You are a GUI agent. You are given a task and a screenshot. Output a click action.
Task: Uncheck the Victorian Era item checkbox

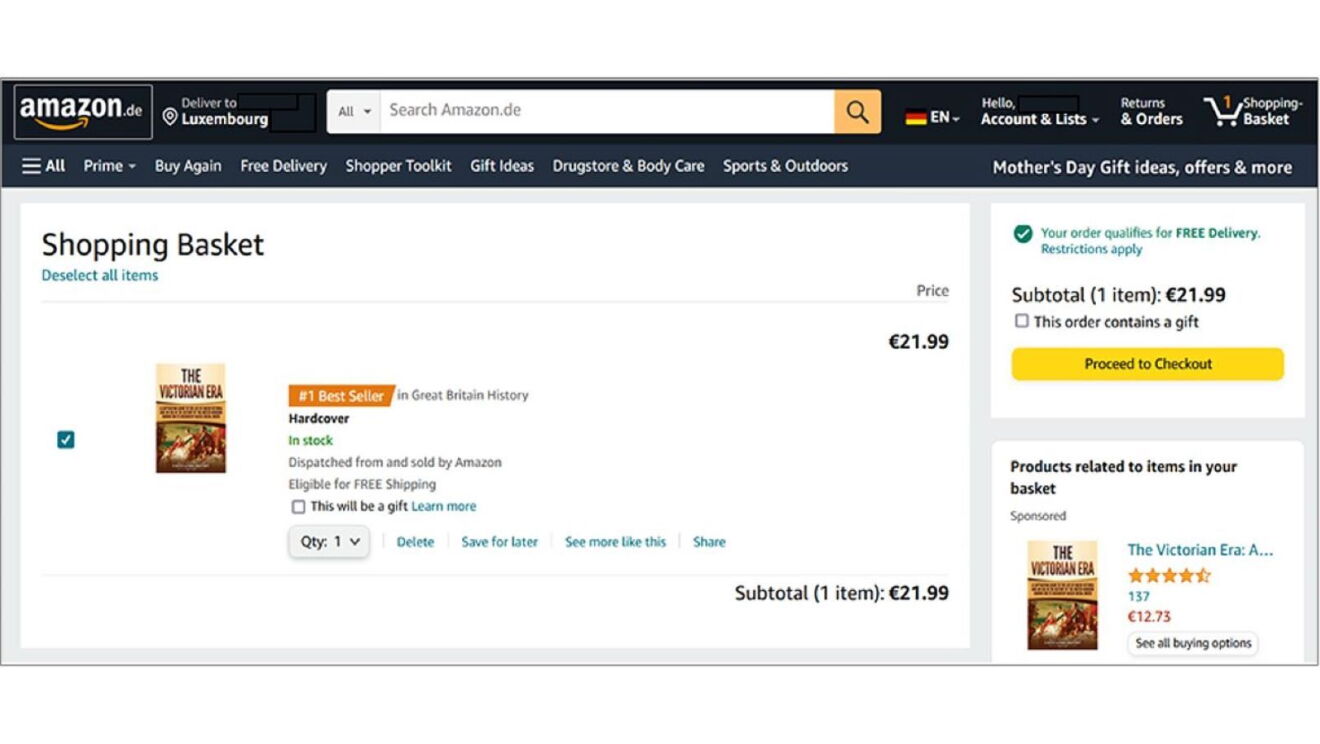pyautogui.click(x=66, y=439)
